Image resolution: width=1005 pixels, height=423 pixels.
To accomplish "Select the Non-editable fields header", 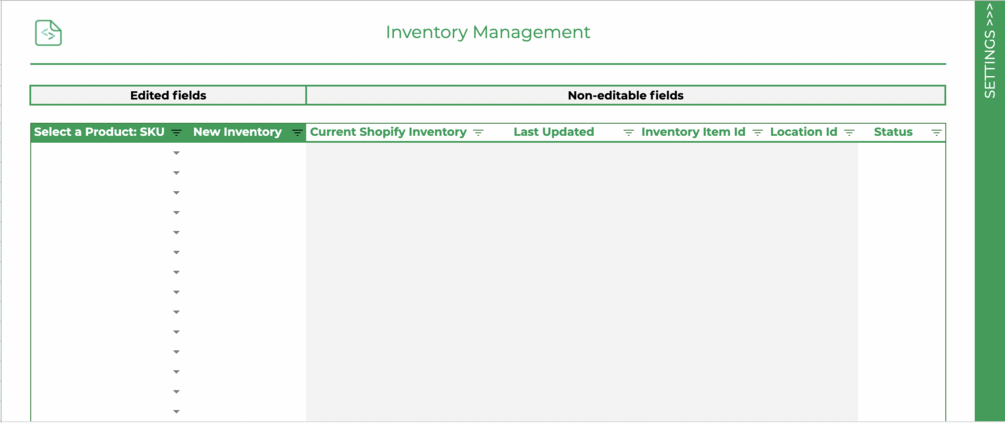I will pyautogui.click(x=625, y=96).
